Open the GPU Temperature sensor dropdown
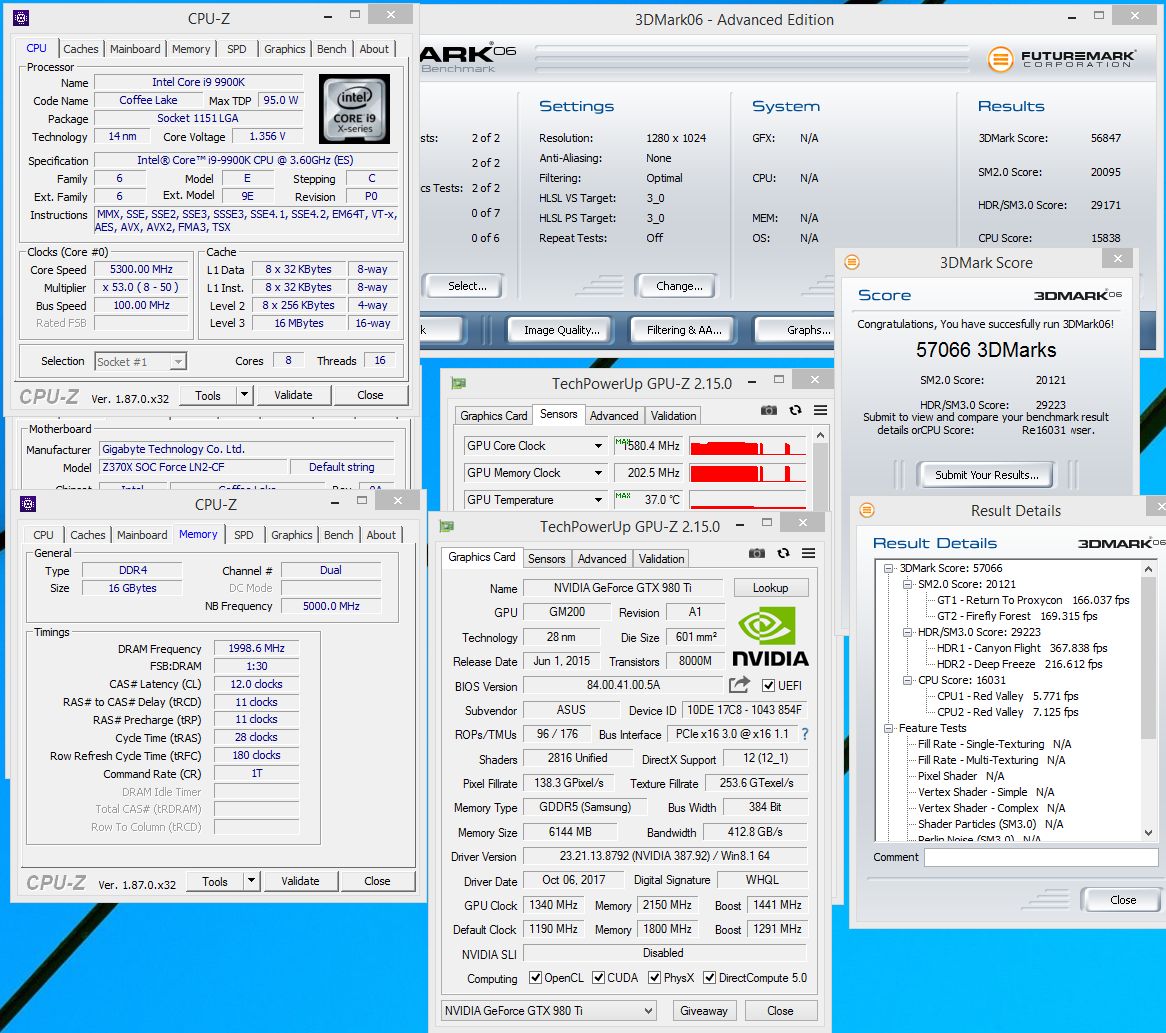Image resolution: width=1166 pixels, height=1033 pixels. click(x=598, y=500)
